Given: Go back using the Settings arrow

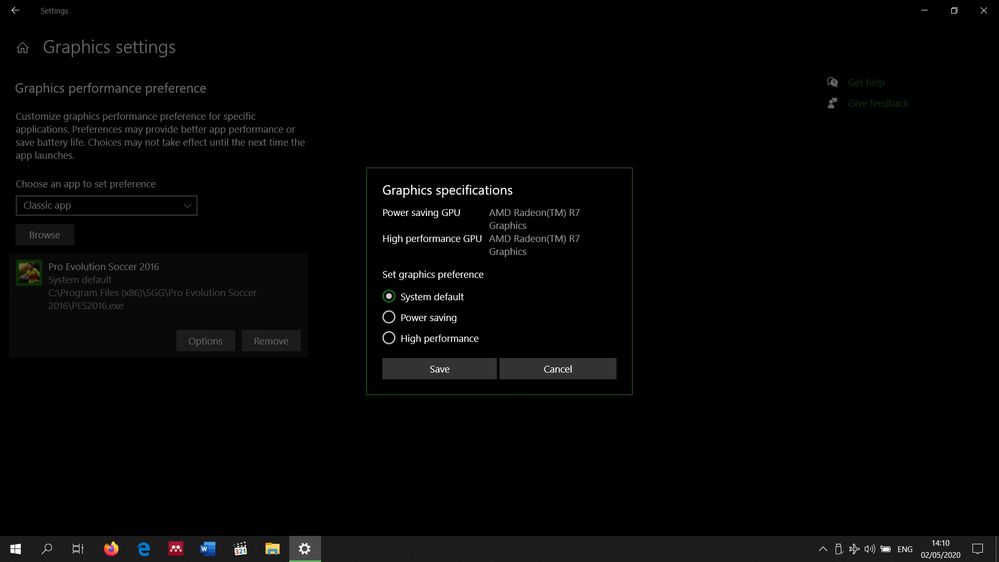Looking at the screenshot, I should pos(15,10).
